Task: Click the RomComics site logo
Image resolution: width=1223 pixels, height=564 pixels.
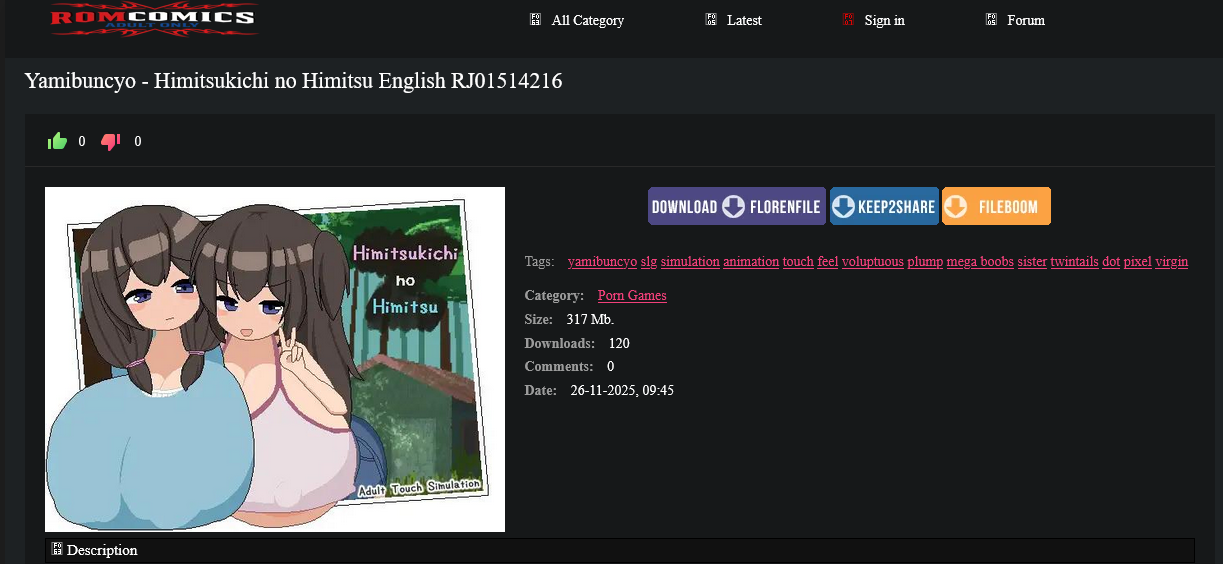Action: coord(154,20)
